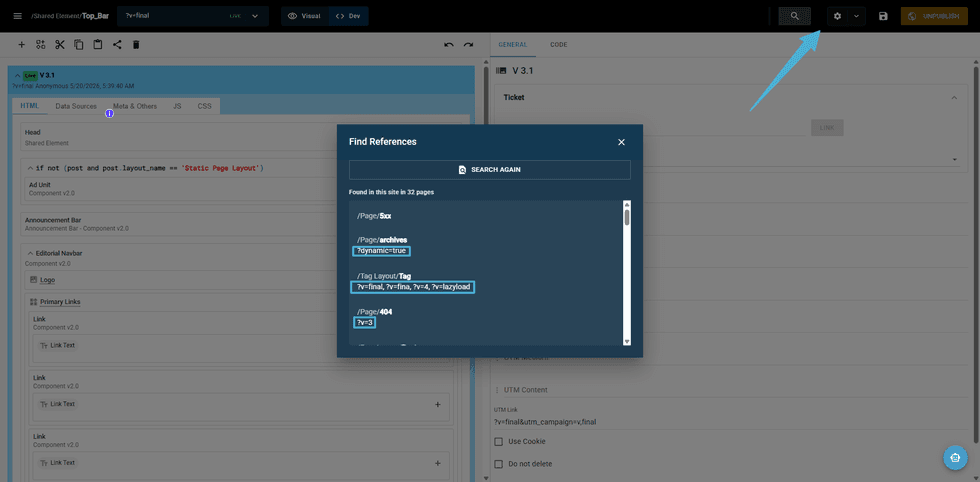Click the blue info badge under tabs

click(x=109, y=114)
